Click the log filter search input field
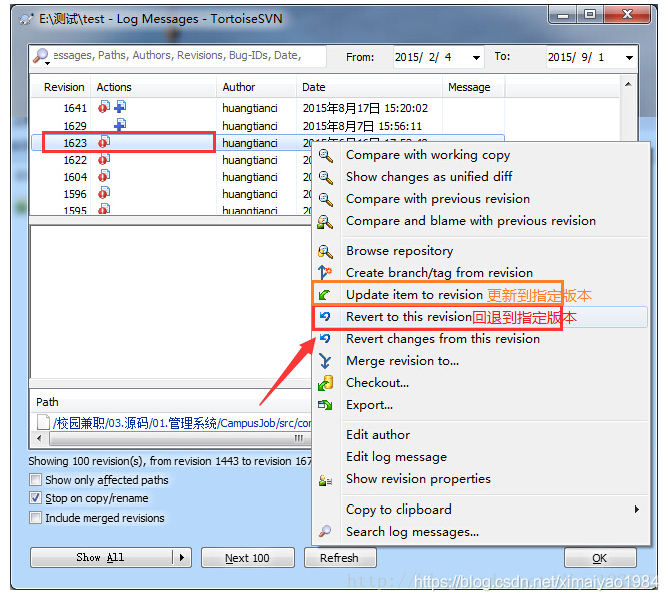This screenshot has width=669, height=601. click(188, 55)
